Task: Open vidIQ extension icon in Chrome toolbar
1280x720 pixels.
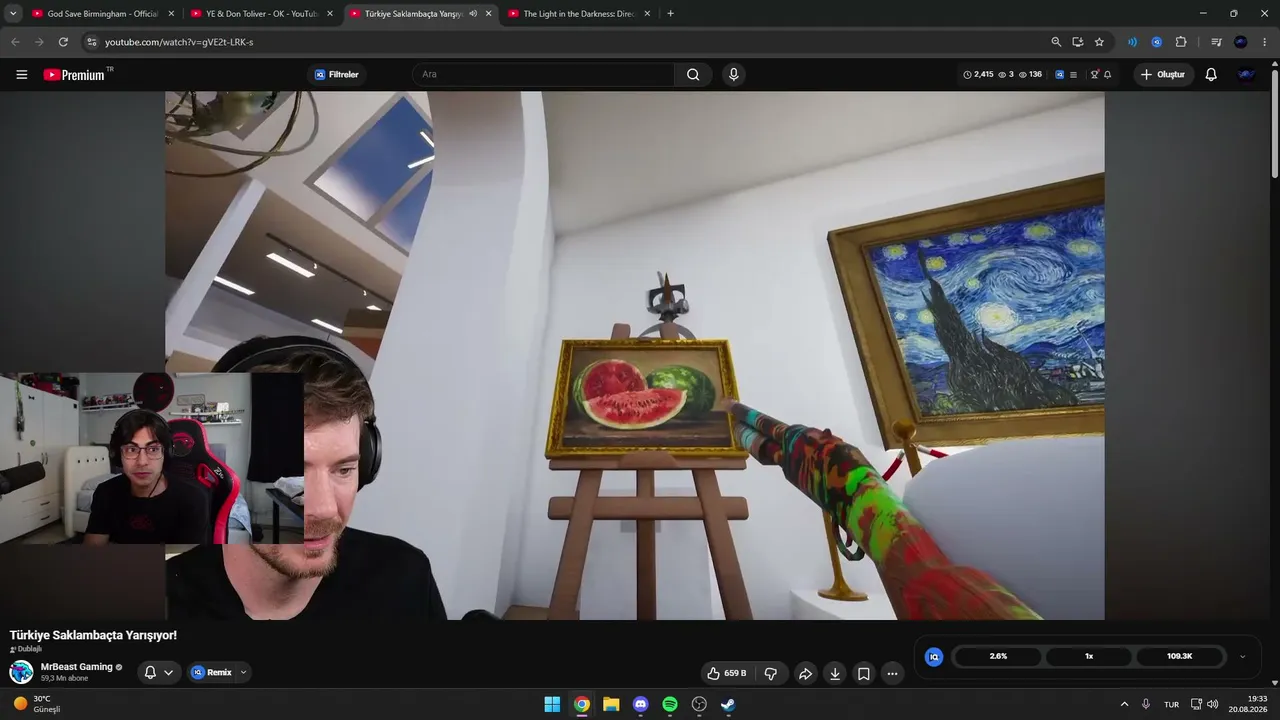Action: pos(1156,42)
